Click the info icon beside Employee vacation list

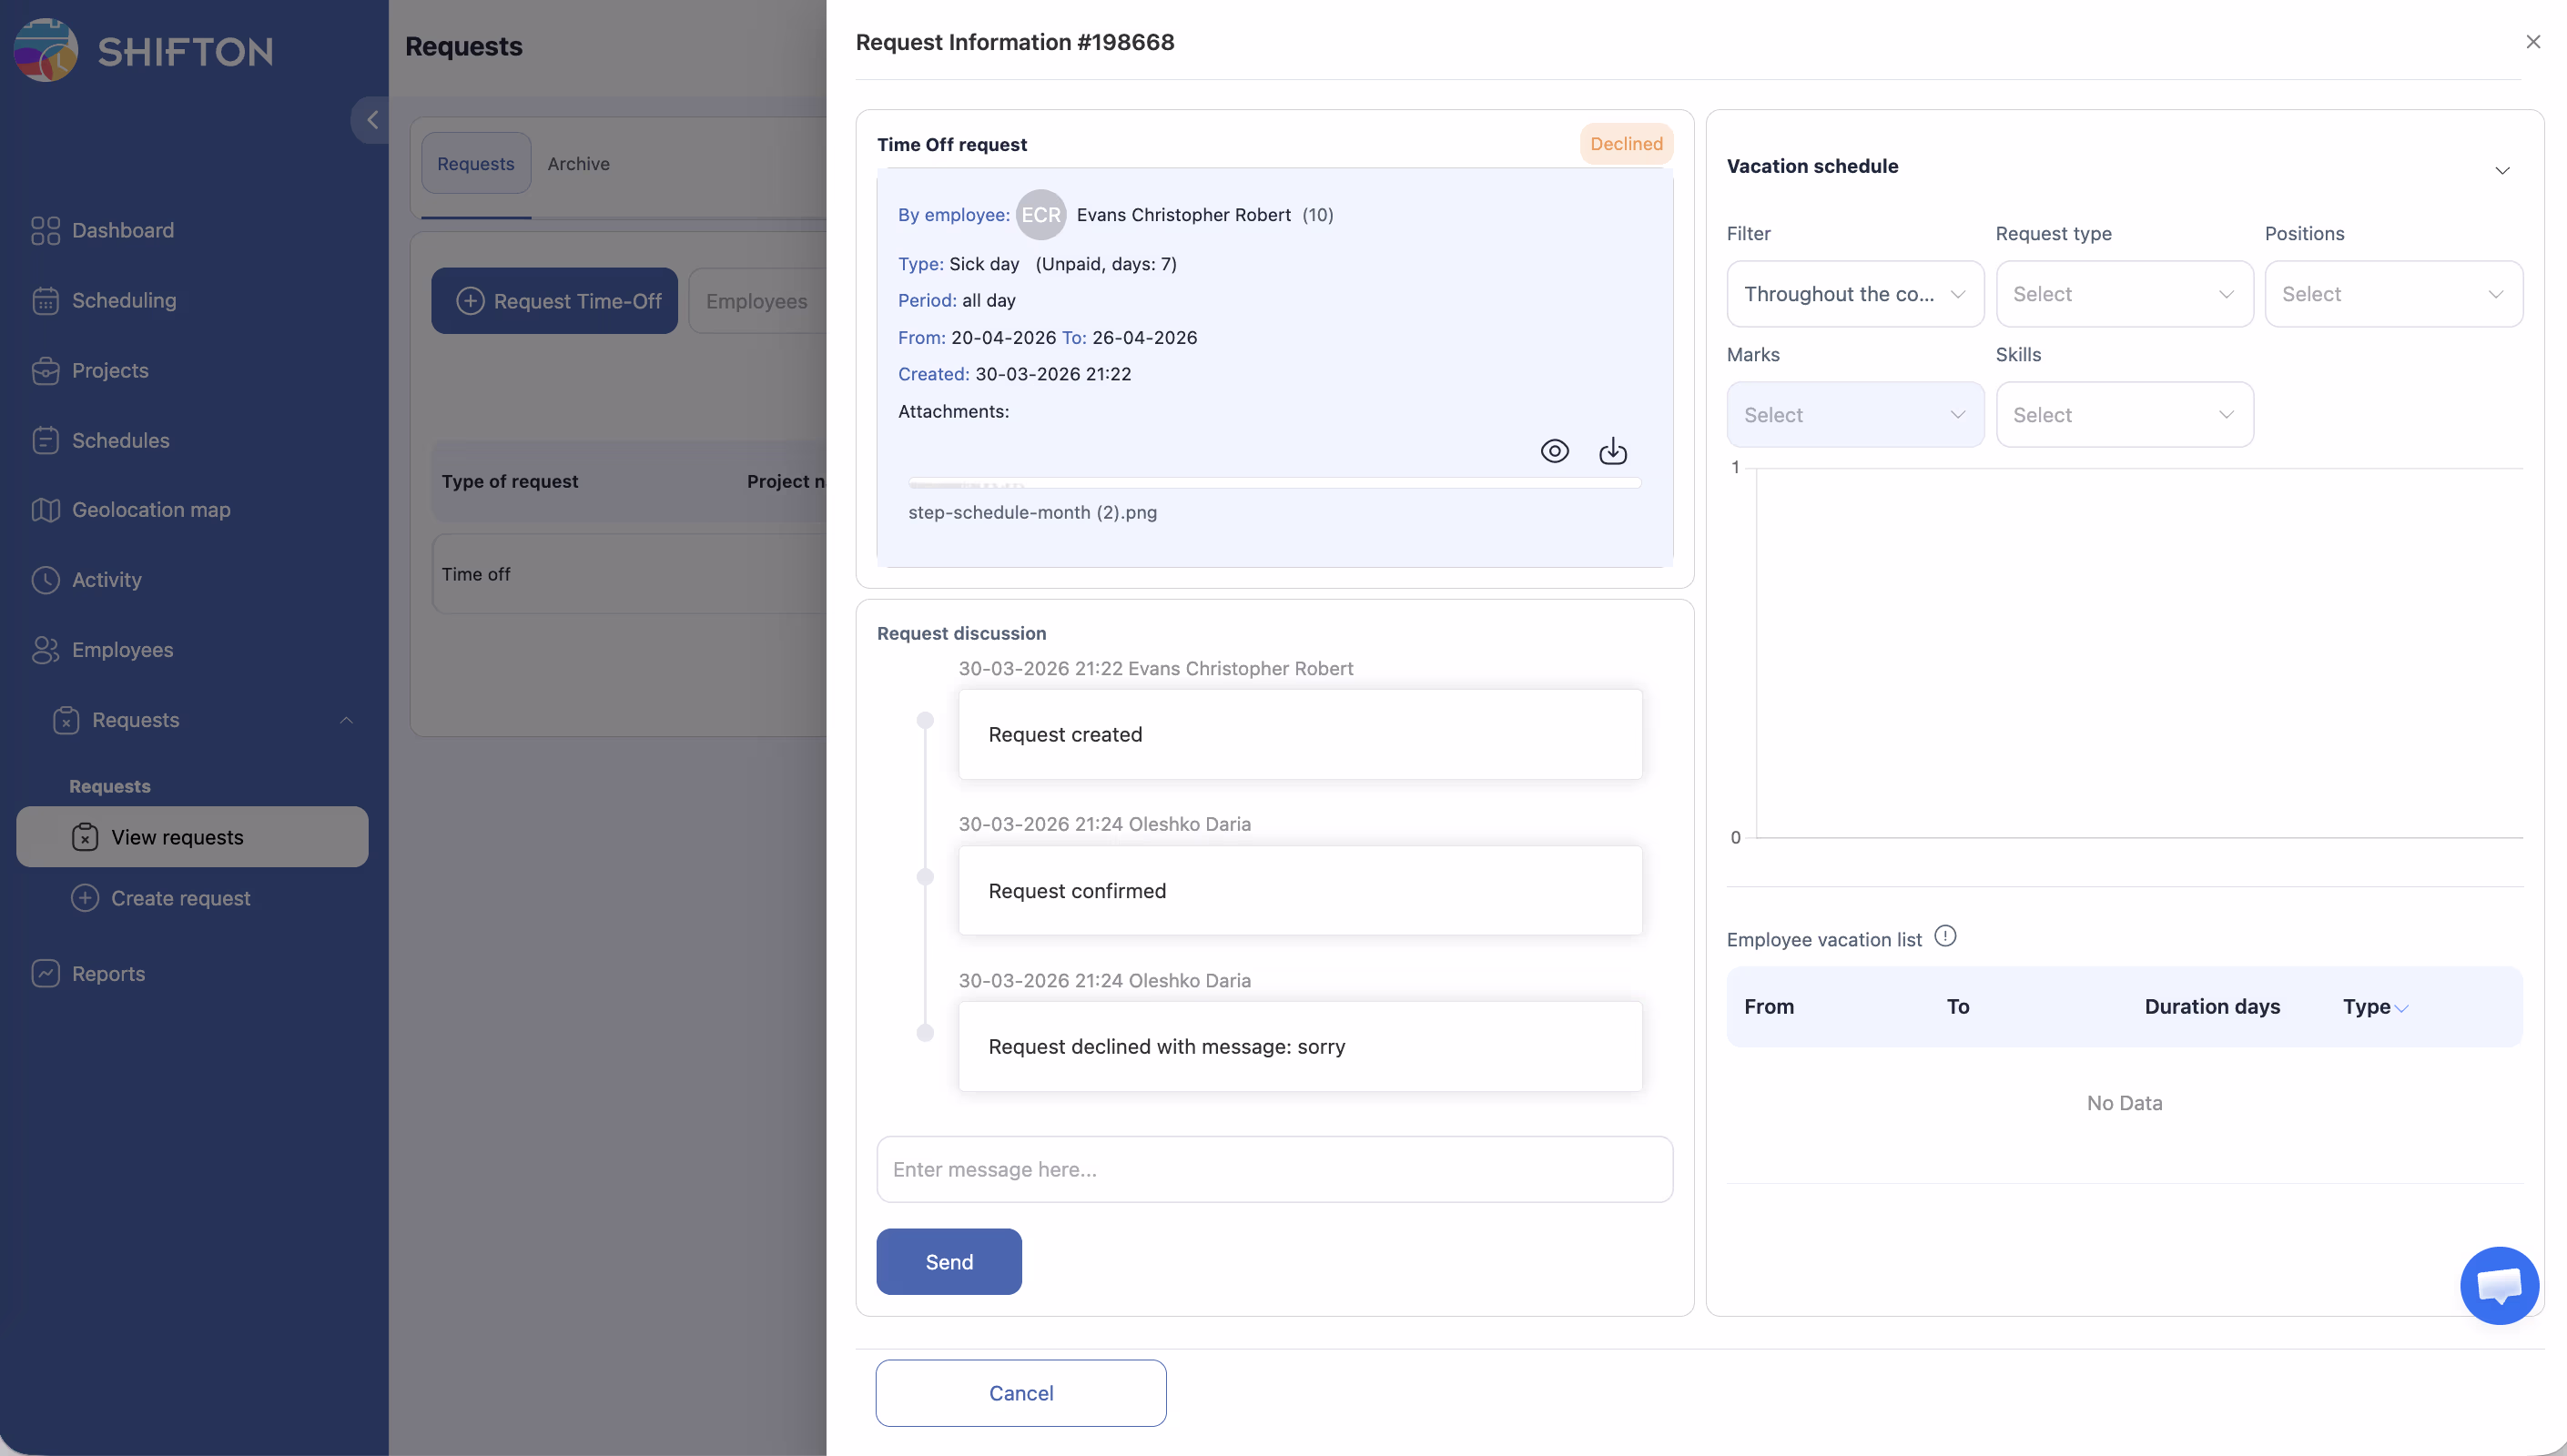click(1944, 936)
